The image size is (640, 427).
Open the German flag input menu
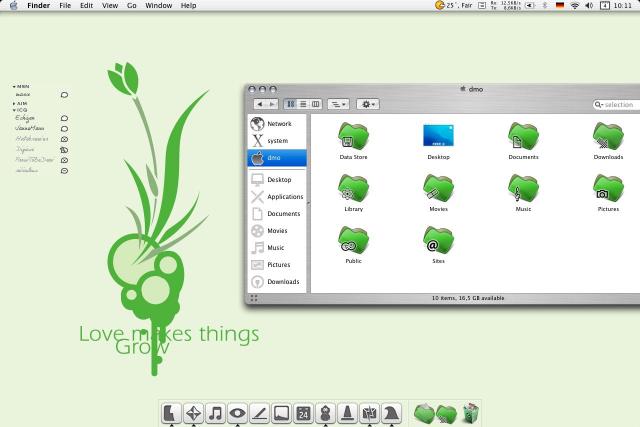tap(560, 5)
